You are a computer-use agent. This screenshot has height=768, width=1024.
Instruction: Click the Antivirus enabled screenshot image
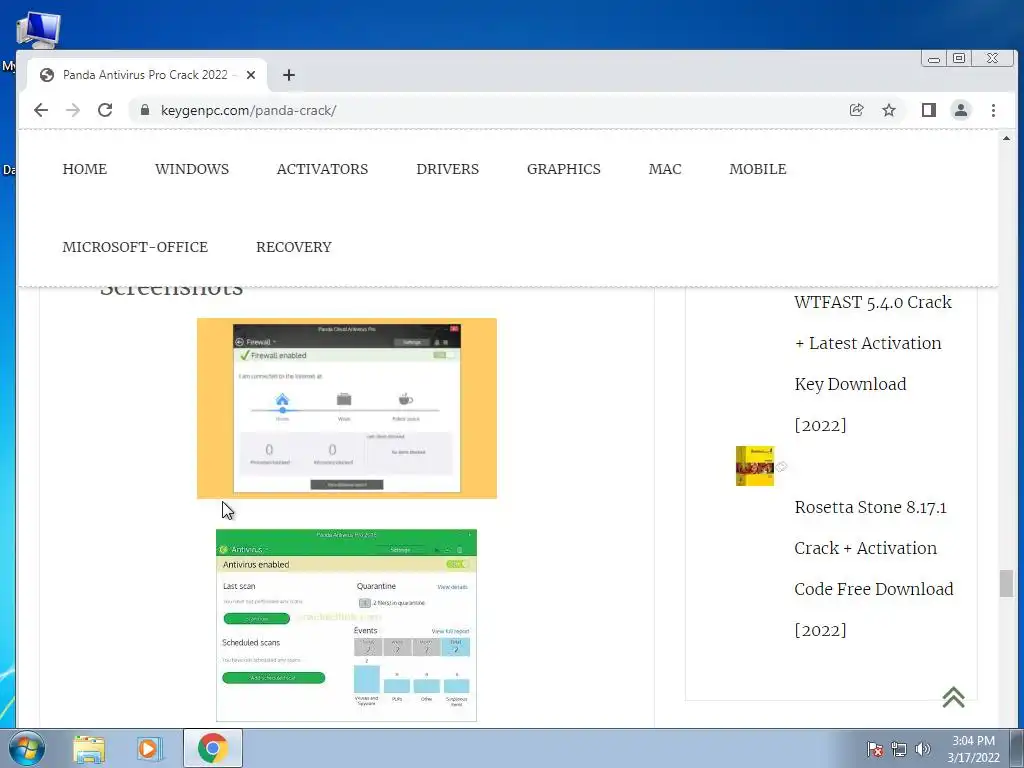[x=346, y=625]
